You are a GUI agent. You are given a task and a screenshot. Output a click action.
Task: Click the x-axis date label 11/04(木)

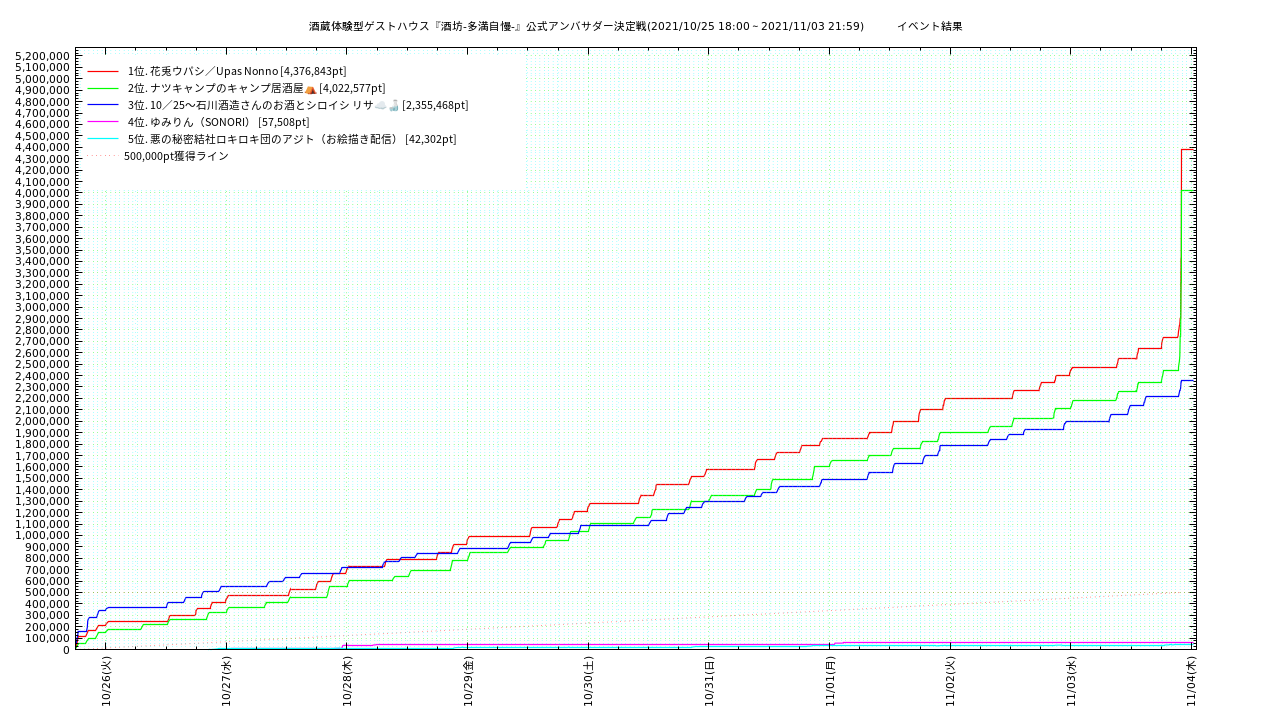pyautogui.click(x=1192, y=681)
